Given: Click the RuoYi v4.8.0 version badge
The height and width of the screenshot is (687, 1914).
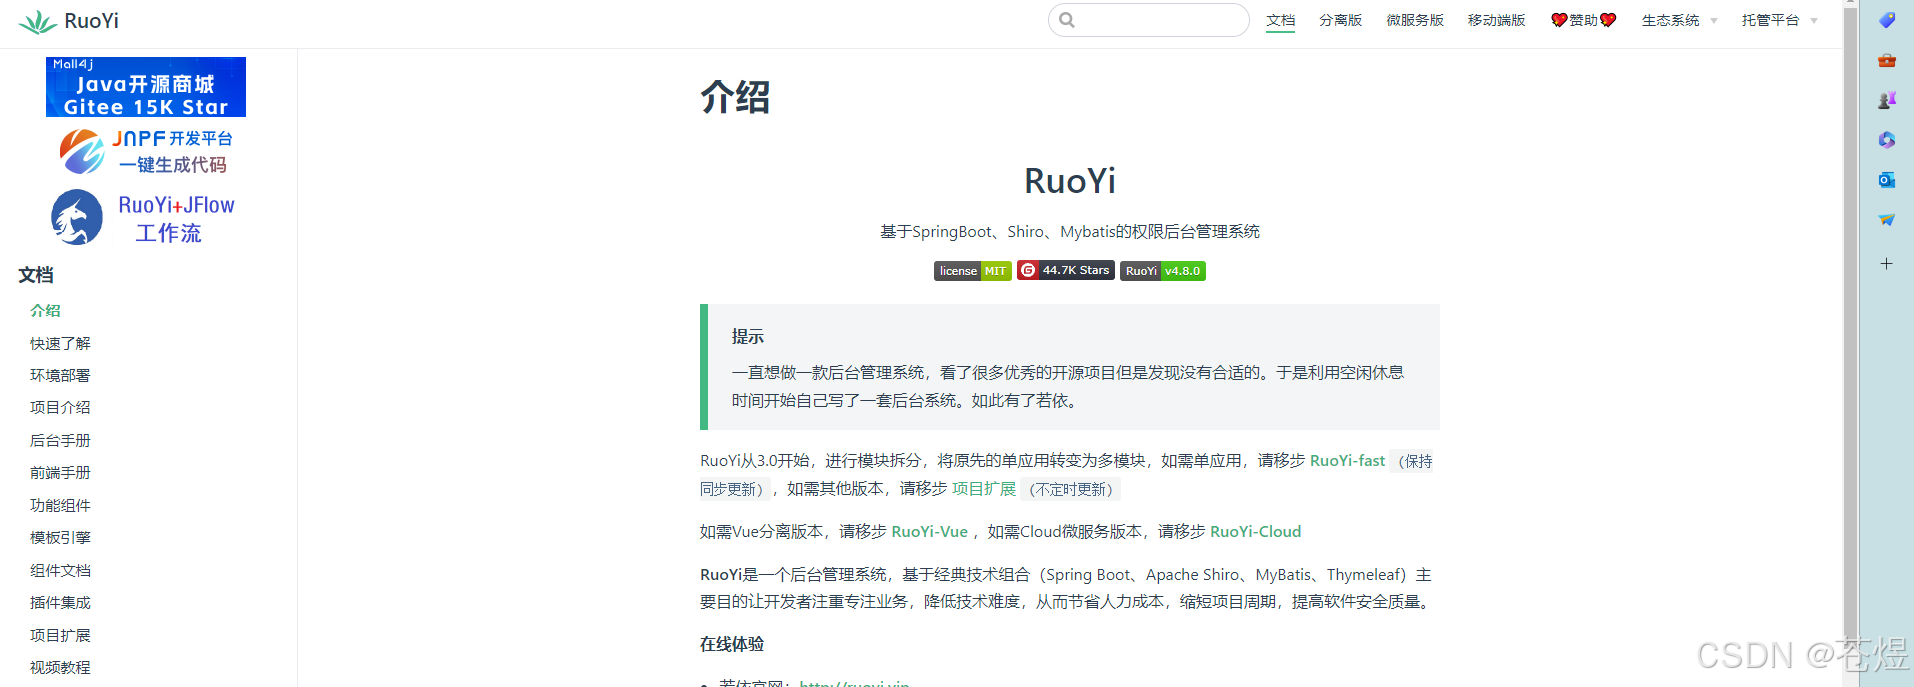Looking at the screenshot, I should tap(1163, 271).
